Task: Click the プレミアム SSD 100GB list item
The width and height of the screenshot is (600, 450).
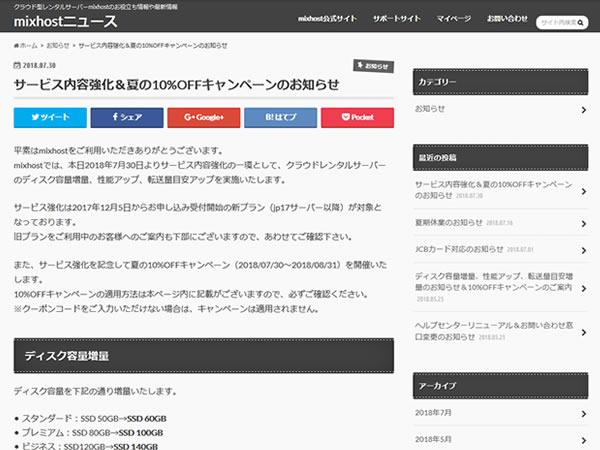Action: [88, 433]
